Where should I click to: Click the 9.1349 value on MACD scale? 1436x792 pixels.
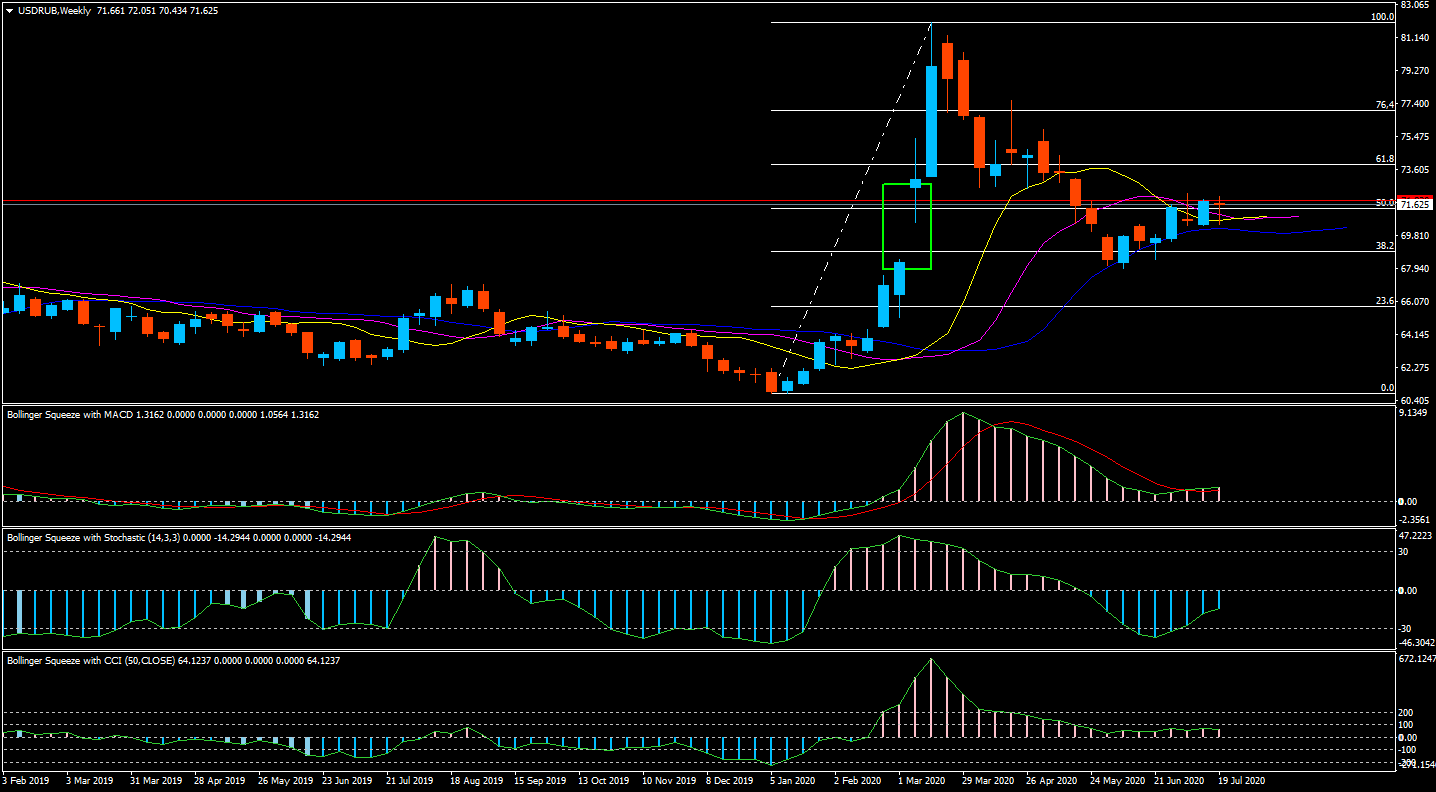tap(1414, 412)
